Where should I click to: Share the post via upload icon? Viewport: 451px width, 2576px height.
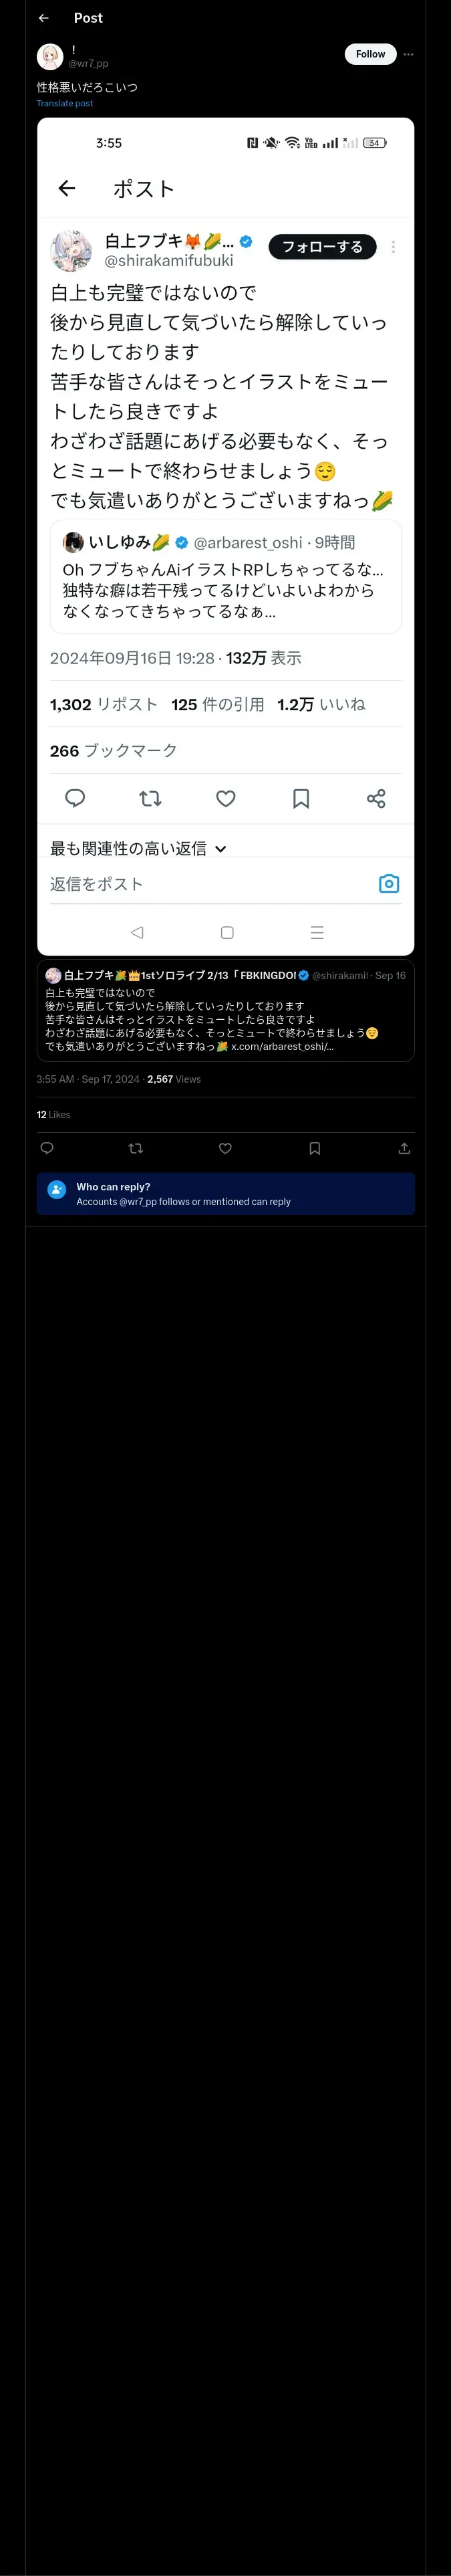[x=404, y=1148]
